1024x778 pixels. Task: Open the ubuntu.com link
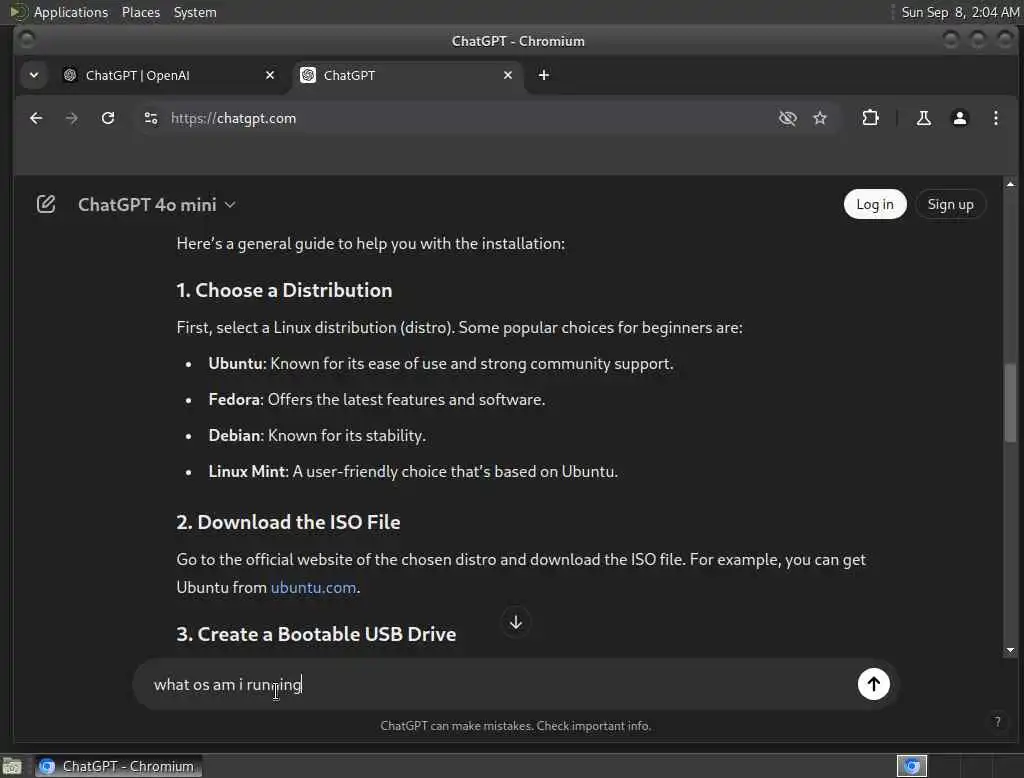313,587
